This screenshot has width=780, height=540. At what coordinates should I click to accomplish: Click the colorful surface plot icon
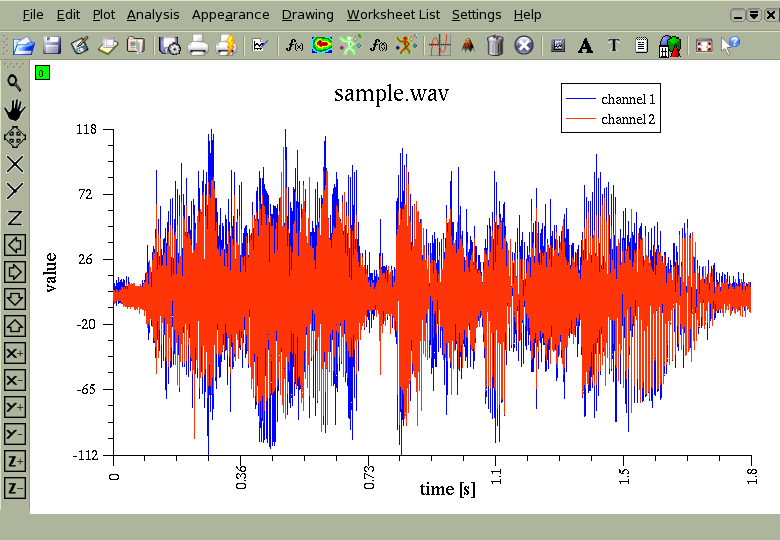[x=322, y=45]
